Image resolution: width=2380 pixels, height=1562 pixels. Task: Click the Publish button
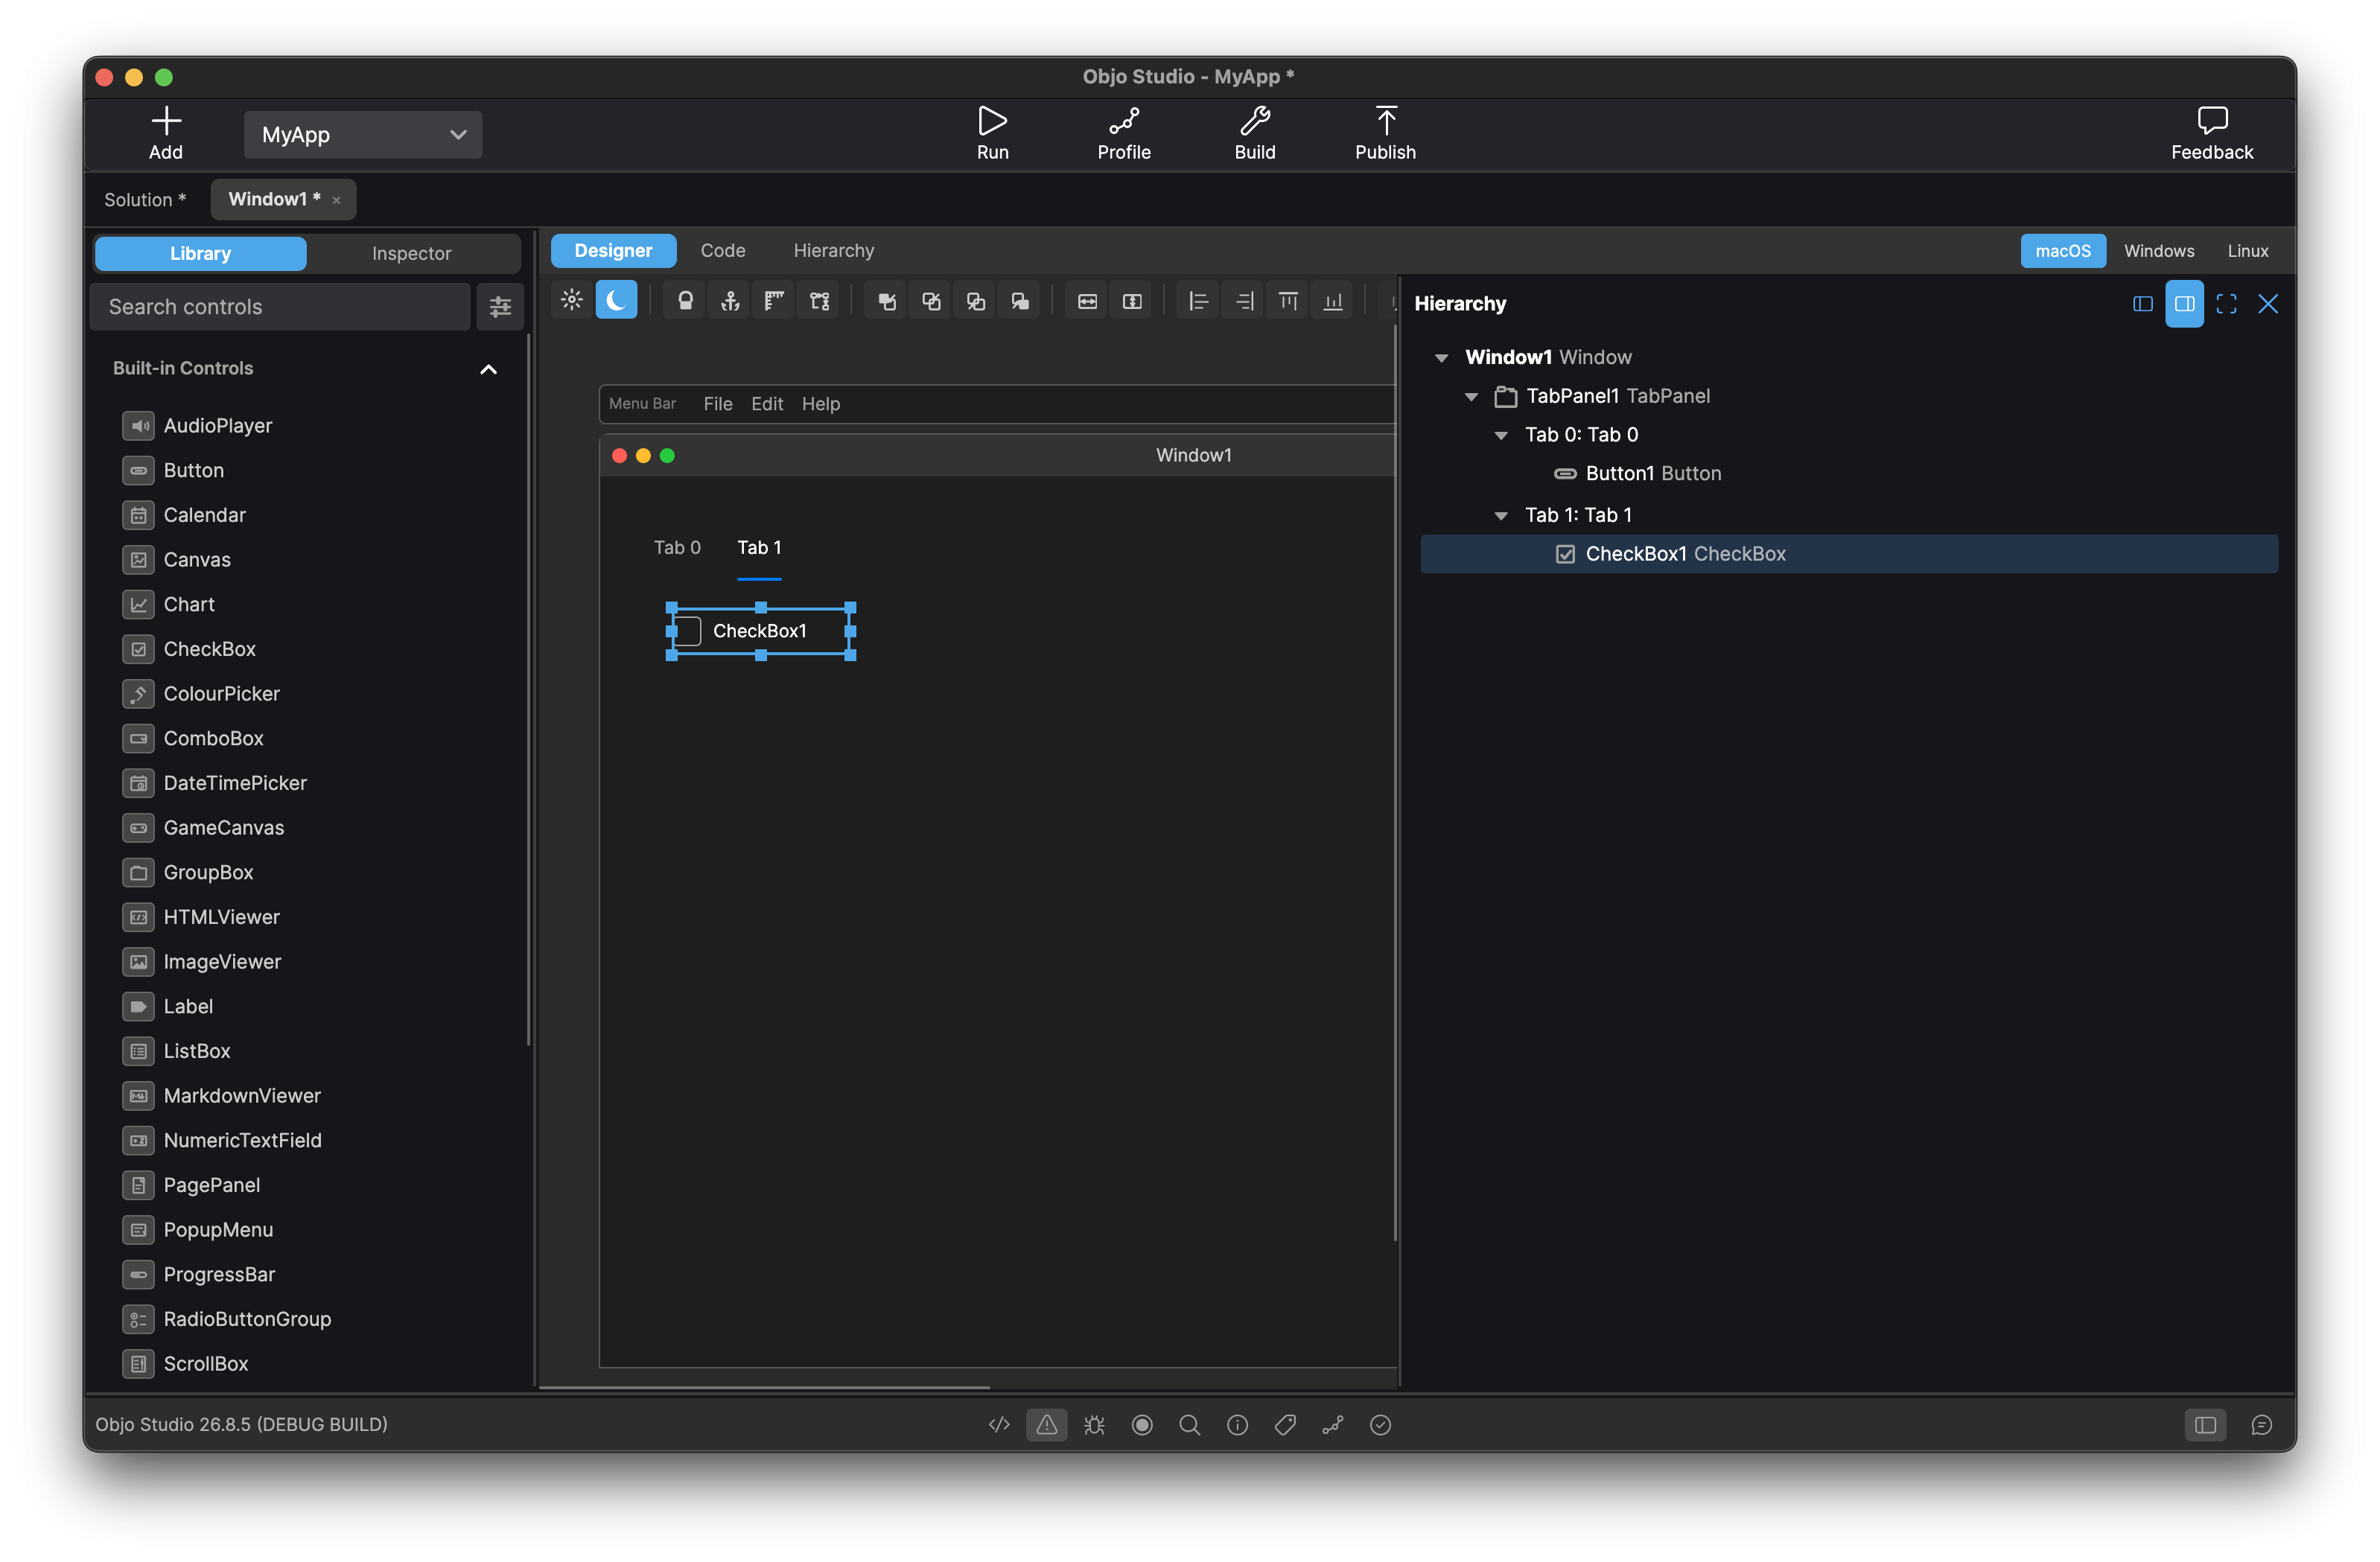[1386, 134]
